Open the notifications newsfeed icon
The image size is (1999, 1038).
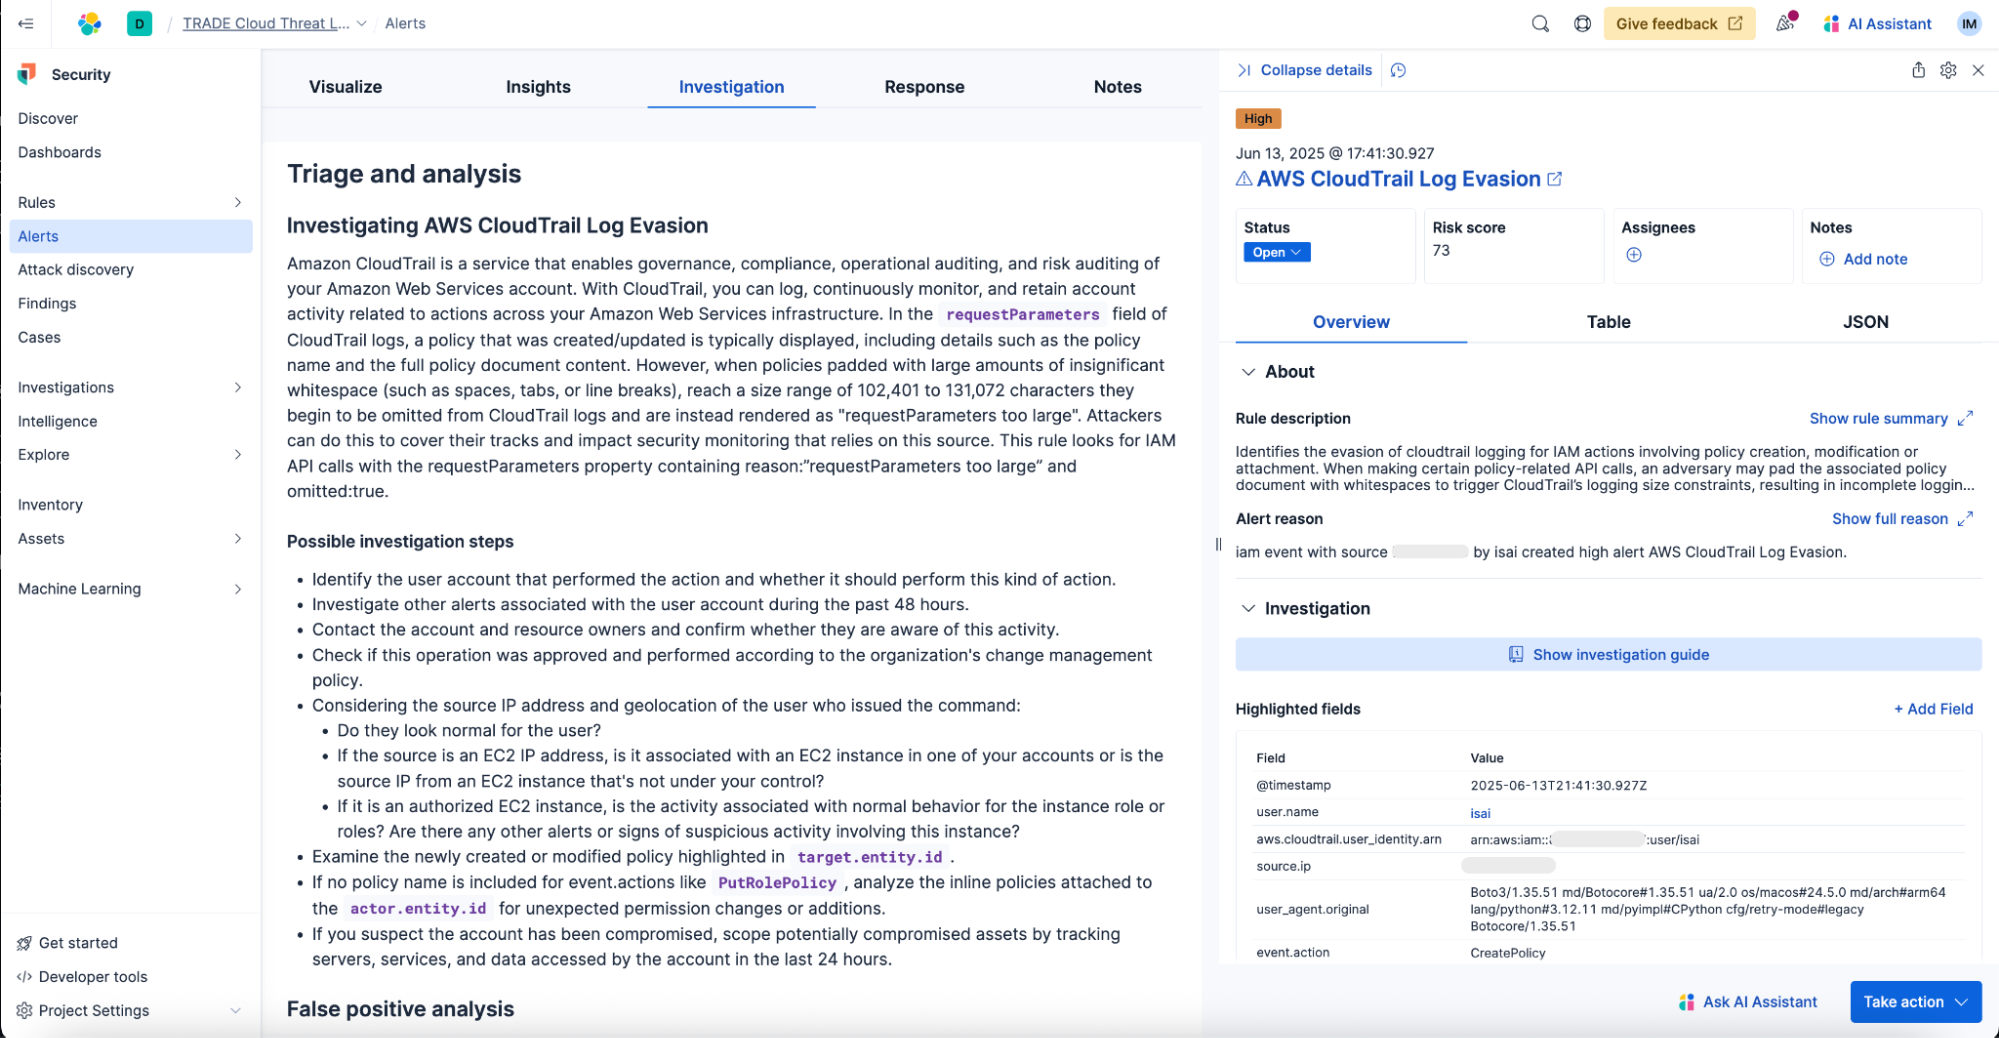pos(1785,23)
